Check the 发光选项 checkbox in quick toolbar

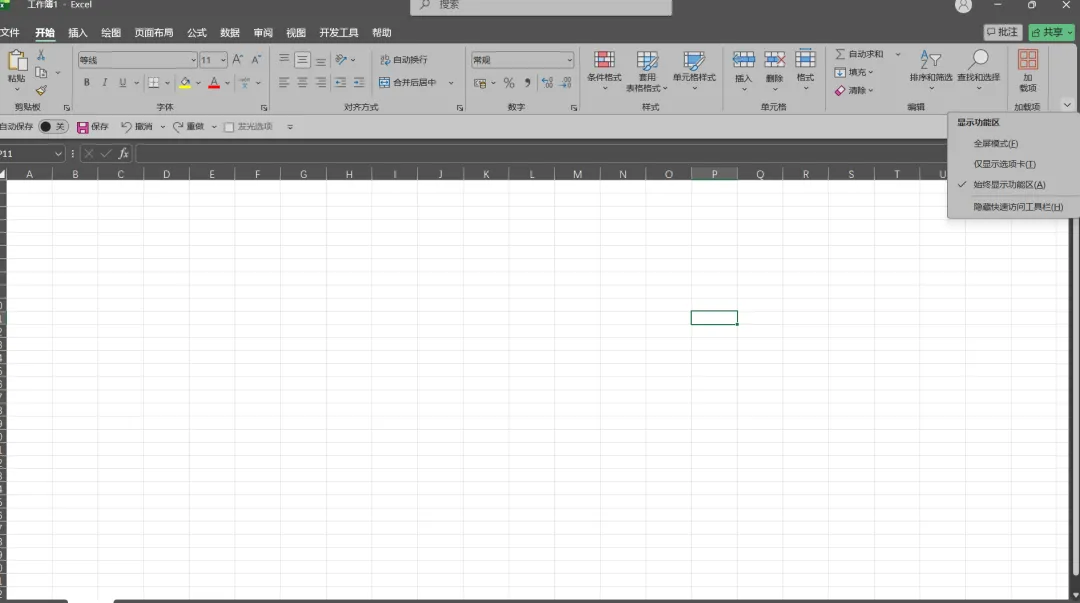click(229, 127)
